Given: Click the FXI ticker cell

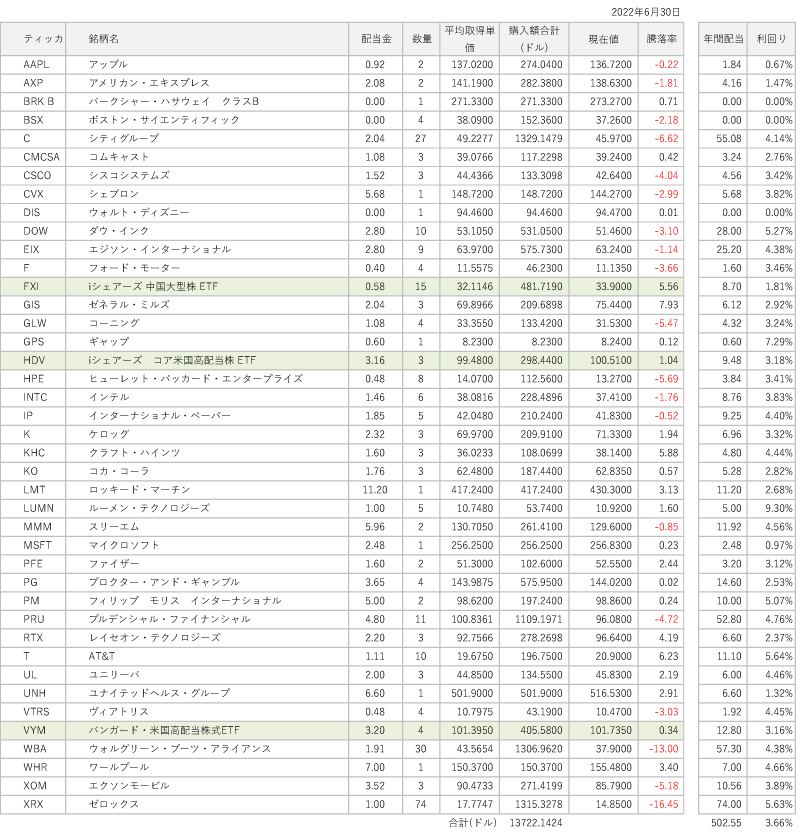Looking at the screenshot, I should [33, 287].
